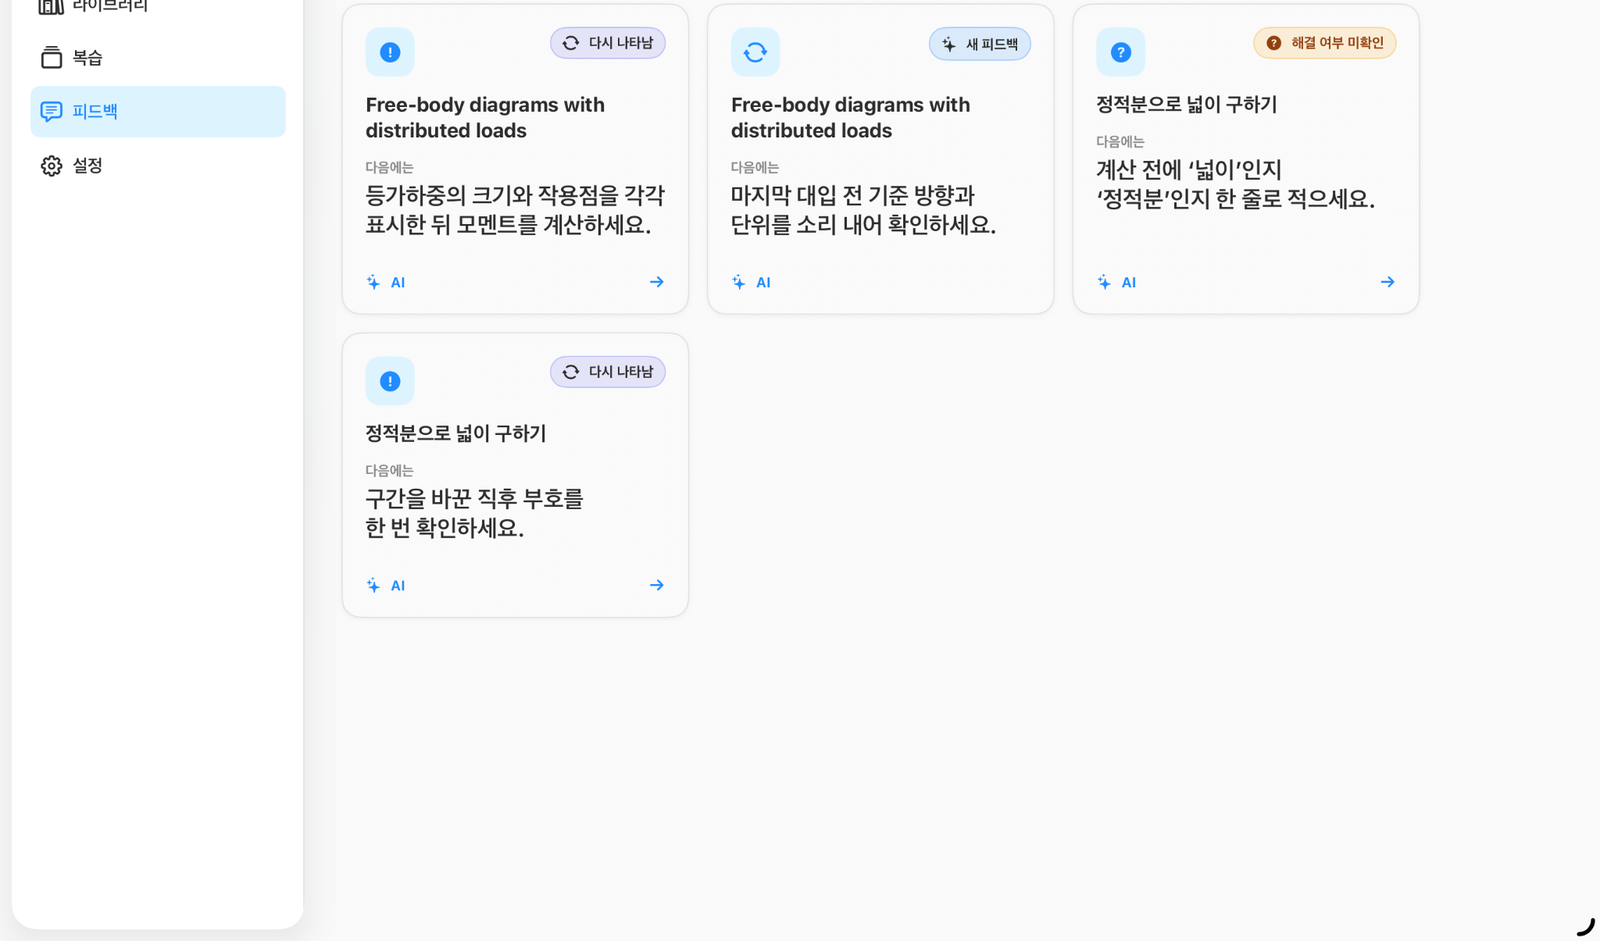Click 다시 나타남 badge on 구간을 바꾼 card

point(608,372)
